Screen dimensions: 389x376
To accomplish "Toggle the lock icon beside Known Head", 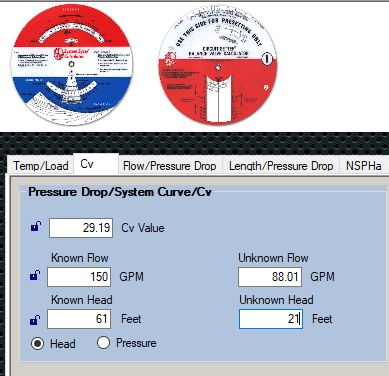I will click(x=35, y=320).
